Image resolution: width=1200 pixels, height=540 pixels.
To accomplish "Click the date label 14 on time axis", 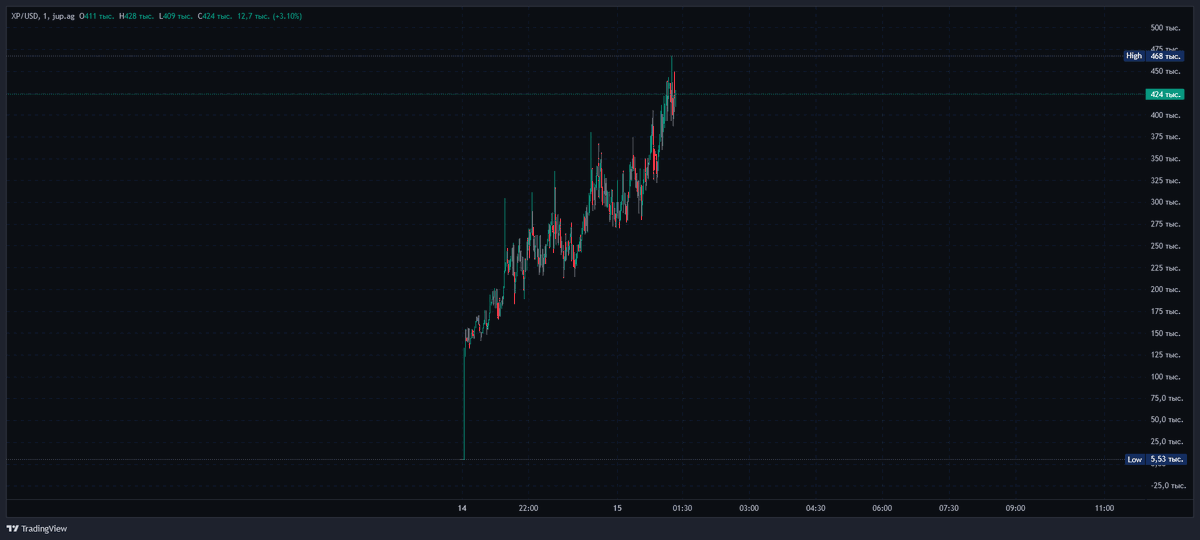I will [462, 509].
